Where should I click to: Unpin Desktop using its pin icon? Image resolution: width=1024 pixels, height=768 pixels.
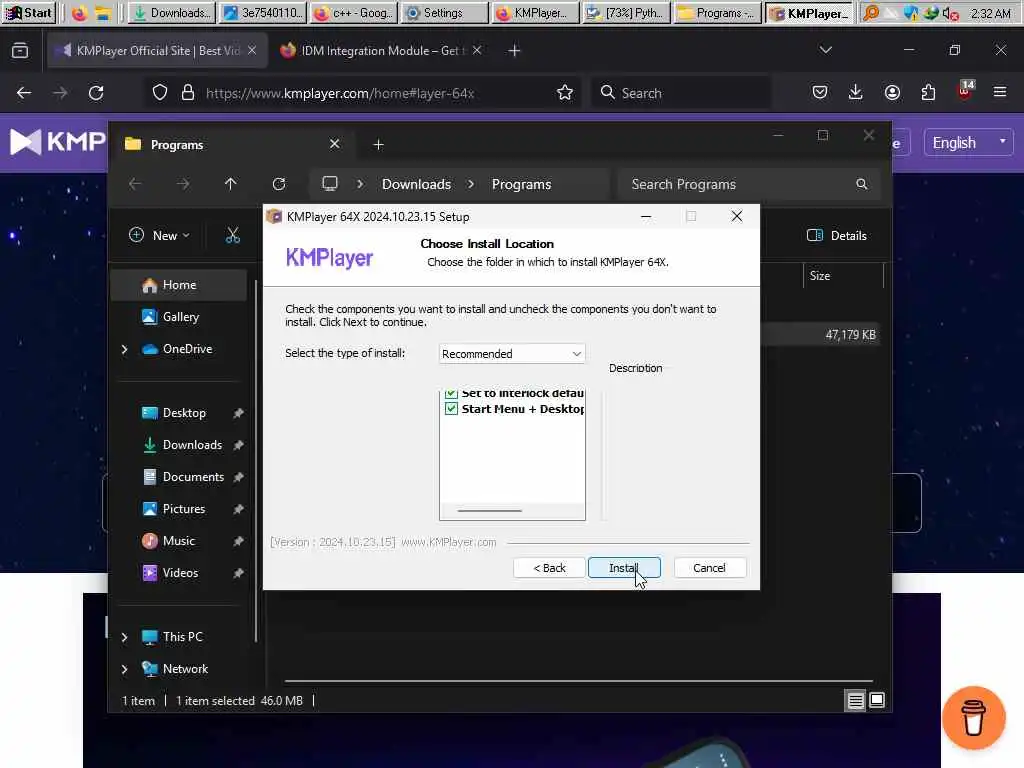pos(238,413)
